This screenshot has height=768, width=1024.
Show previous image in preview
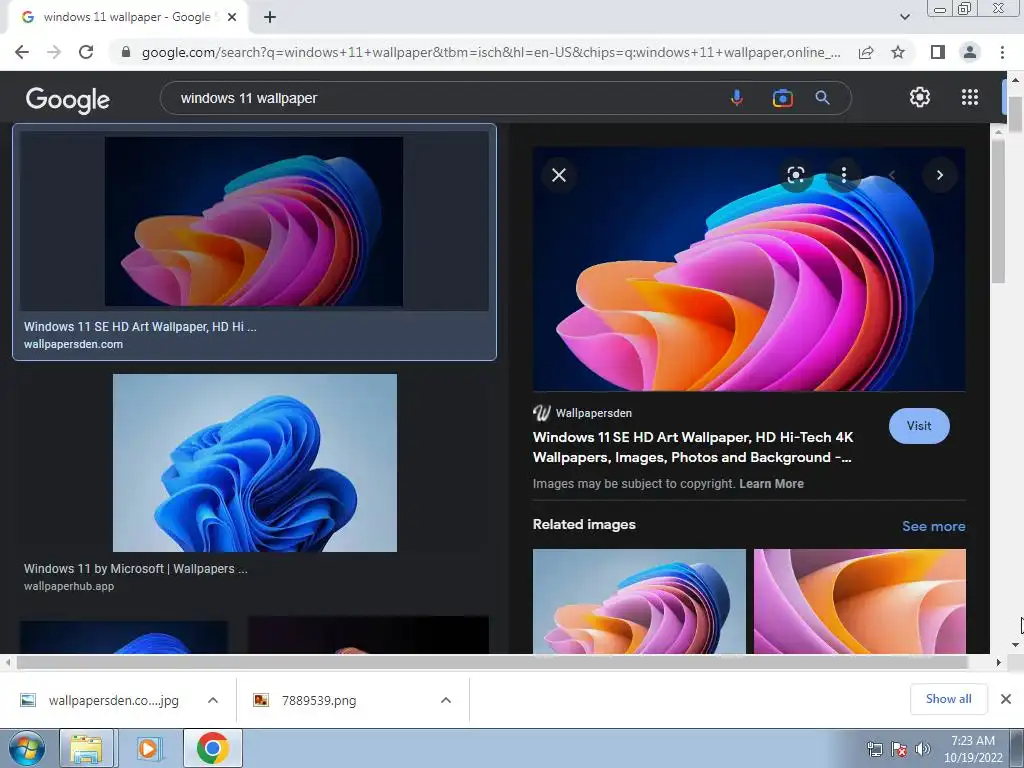coord(892,175)
